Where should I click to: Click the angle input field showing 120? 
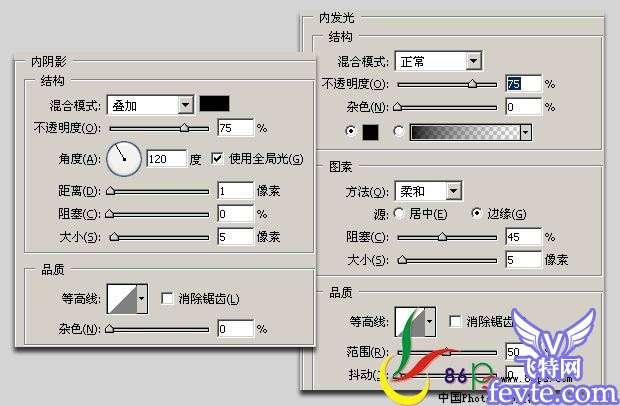(166, 159)
